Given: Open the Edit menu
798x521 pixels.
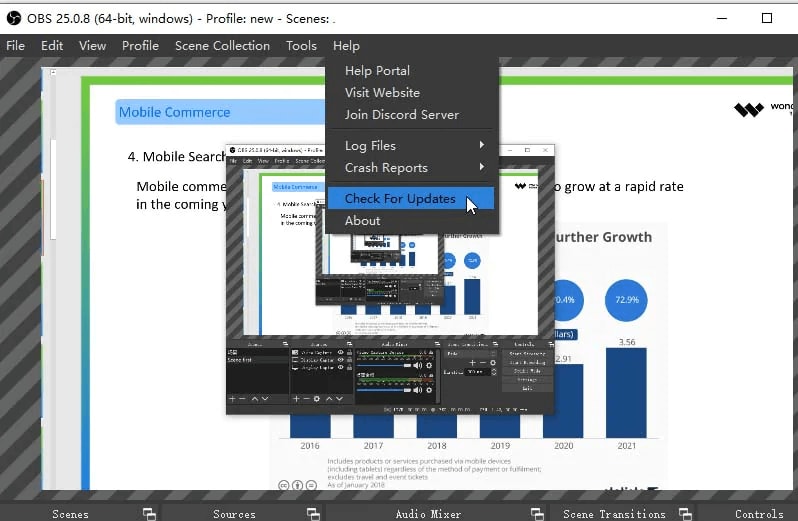Looking at the screenshot, I should [52, 46].
